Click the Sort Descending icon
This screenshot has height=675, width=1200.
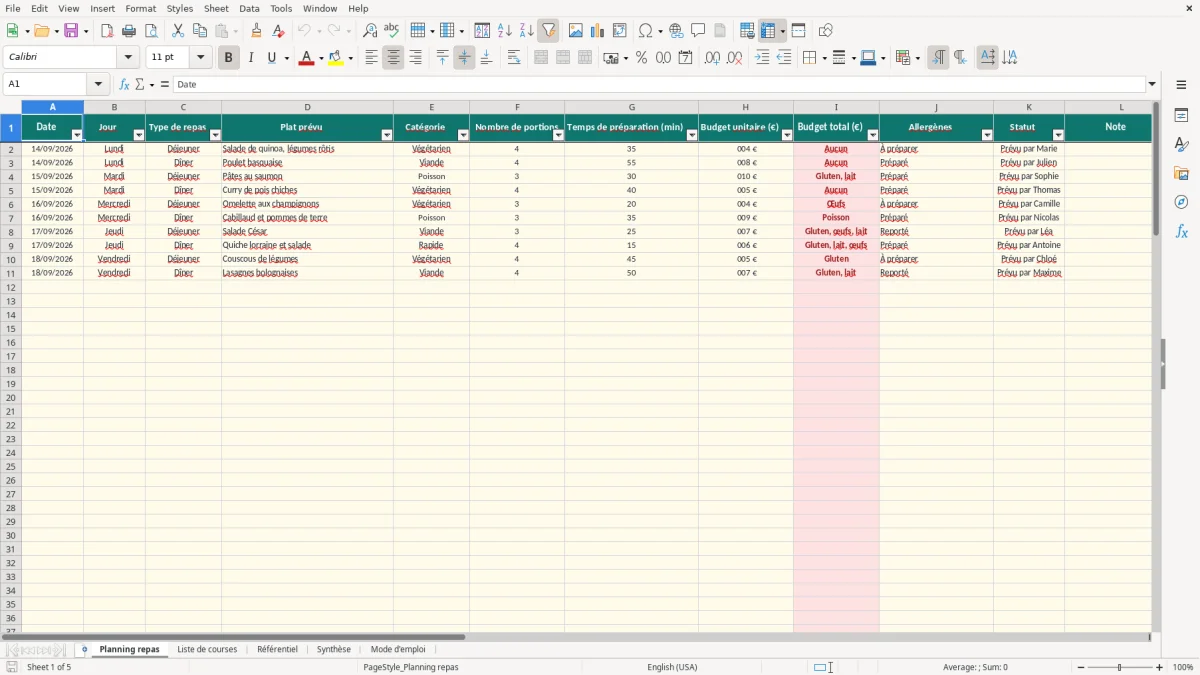527,31
